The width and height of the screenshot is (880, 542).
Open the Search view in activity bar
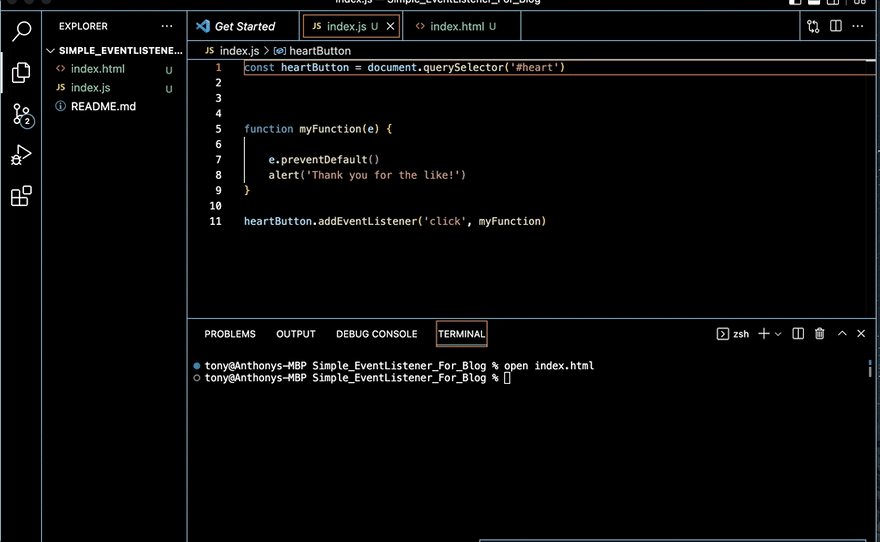click(21, 31)
